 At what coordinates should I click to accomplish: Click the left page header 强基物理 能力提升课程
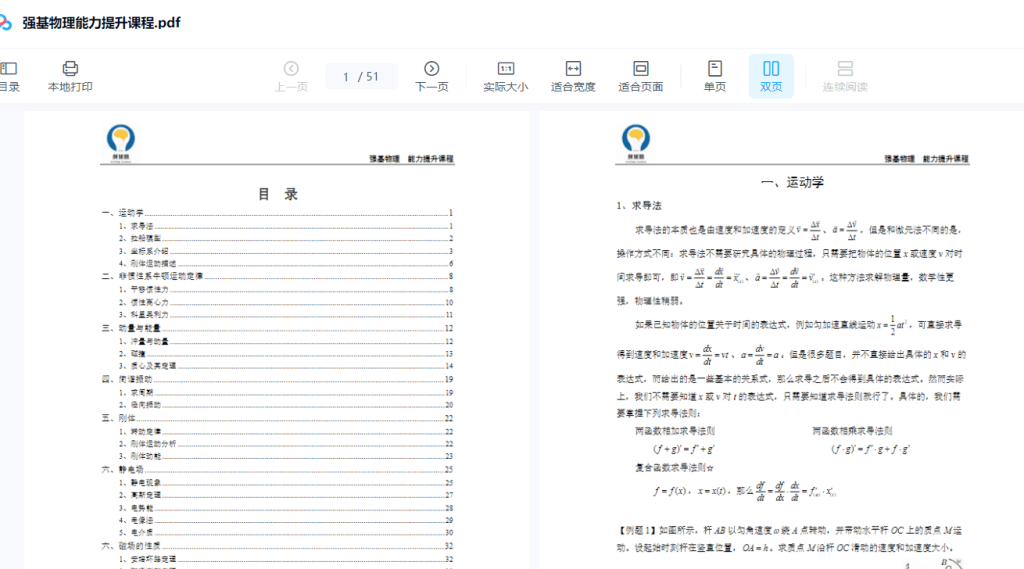tap(411, 159)
